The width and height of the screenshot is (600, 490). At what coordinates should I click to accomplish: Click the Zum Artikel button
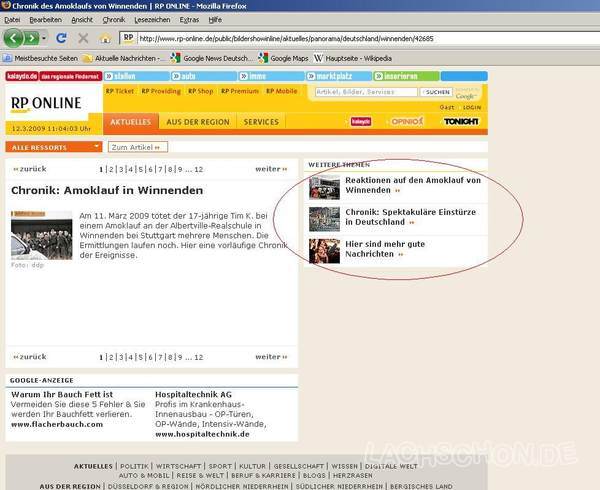[135, 147]
